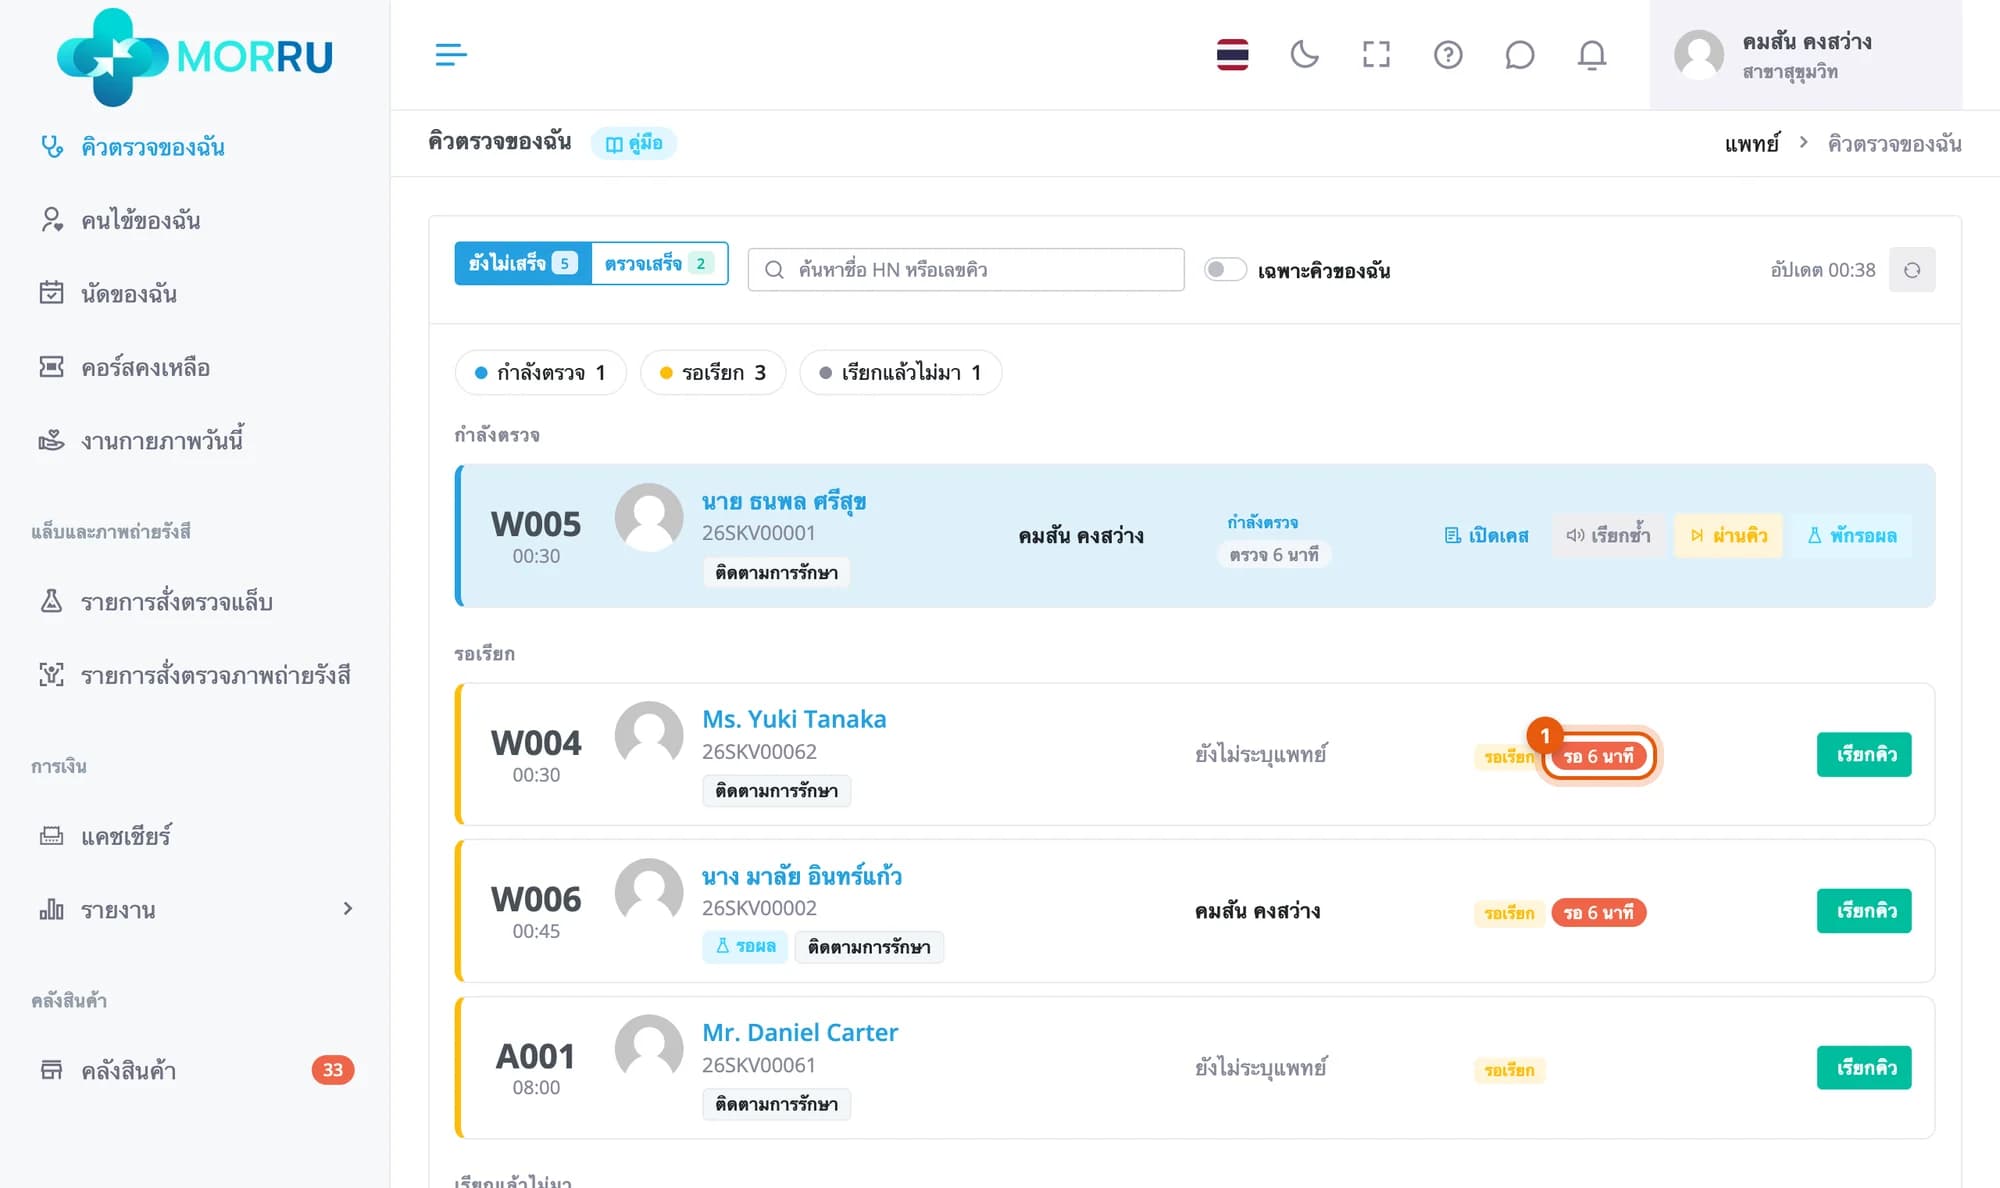Open notifications bell icon
Image resolution: width=2000 pixels, height=1188 pixels.
coord(1591,54)
